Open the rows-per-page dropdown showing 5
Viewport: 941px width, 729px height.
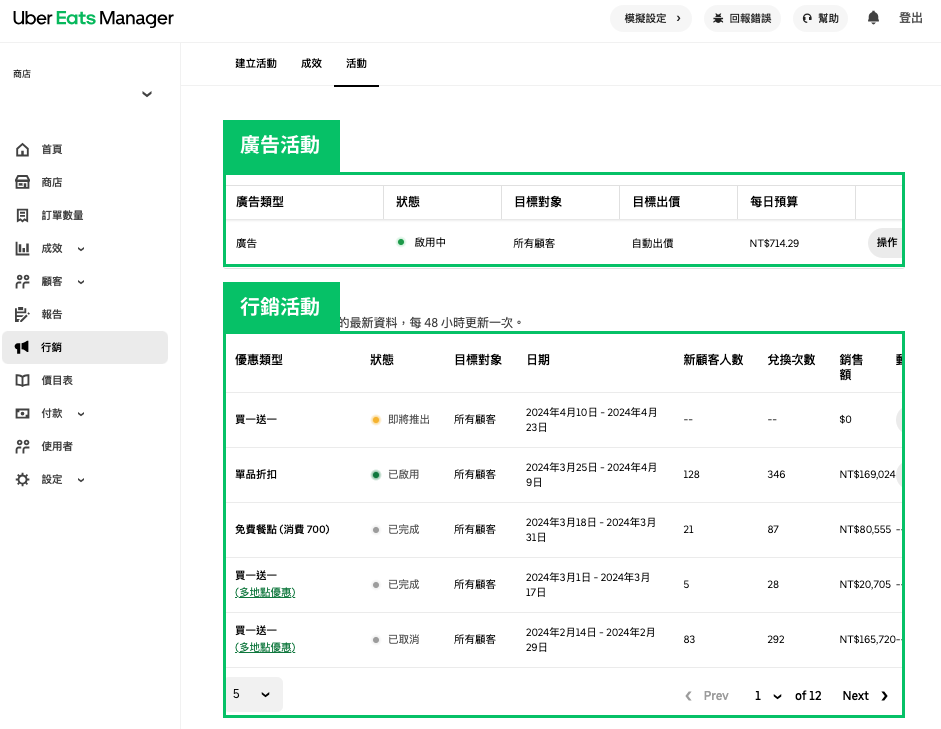(x=253, y=695)
